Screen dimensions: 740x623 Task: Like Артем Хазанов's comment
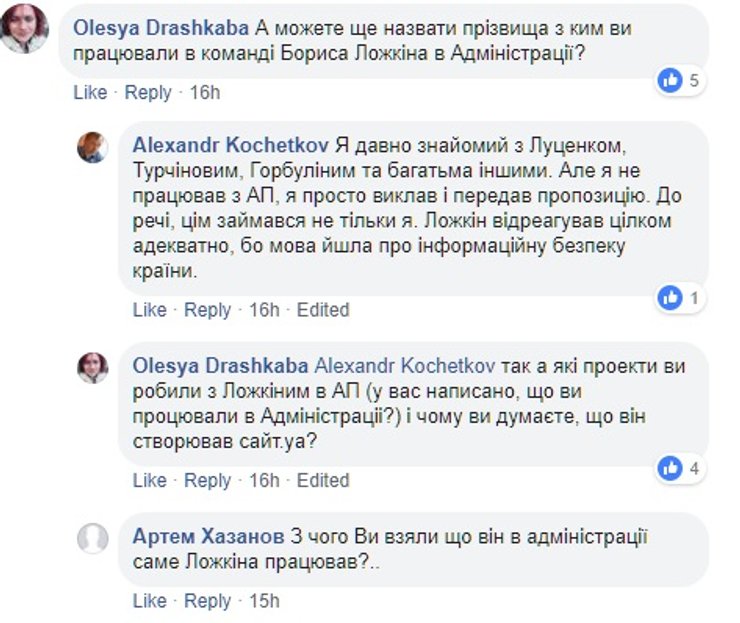coord(150,601)
